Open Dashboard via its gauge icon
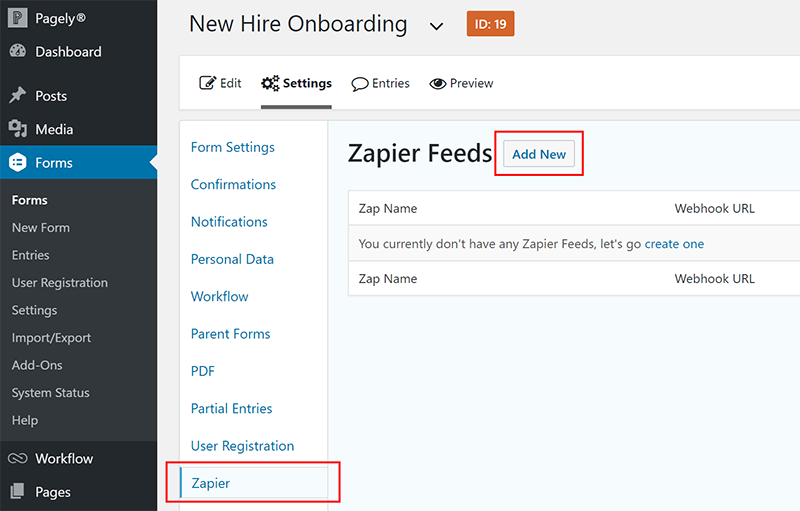The height and width of the screenshot is (511, 800). coord(17,51)
